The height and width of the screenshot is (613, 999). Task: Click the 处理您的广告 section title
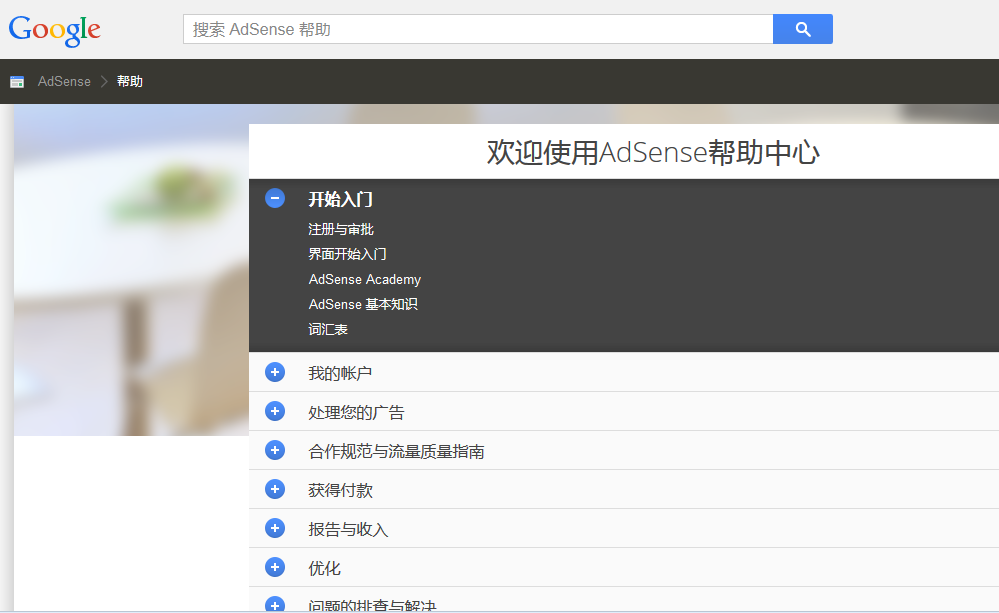(356, 412)
